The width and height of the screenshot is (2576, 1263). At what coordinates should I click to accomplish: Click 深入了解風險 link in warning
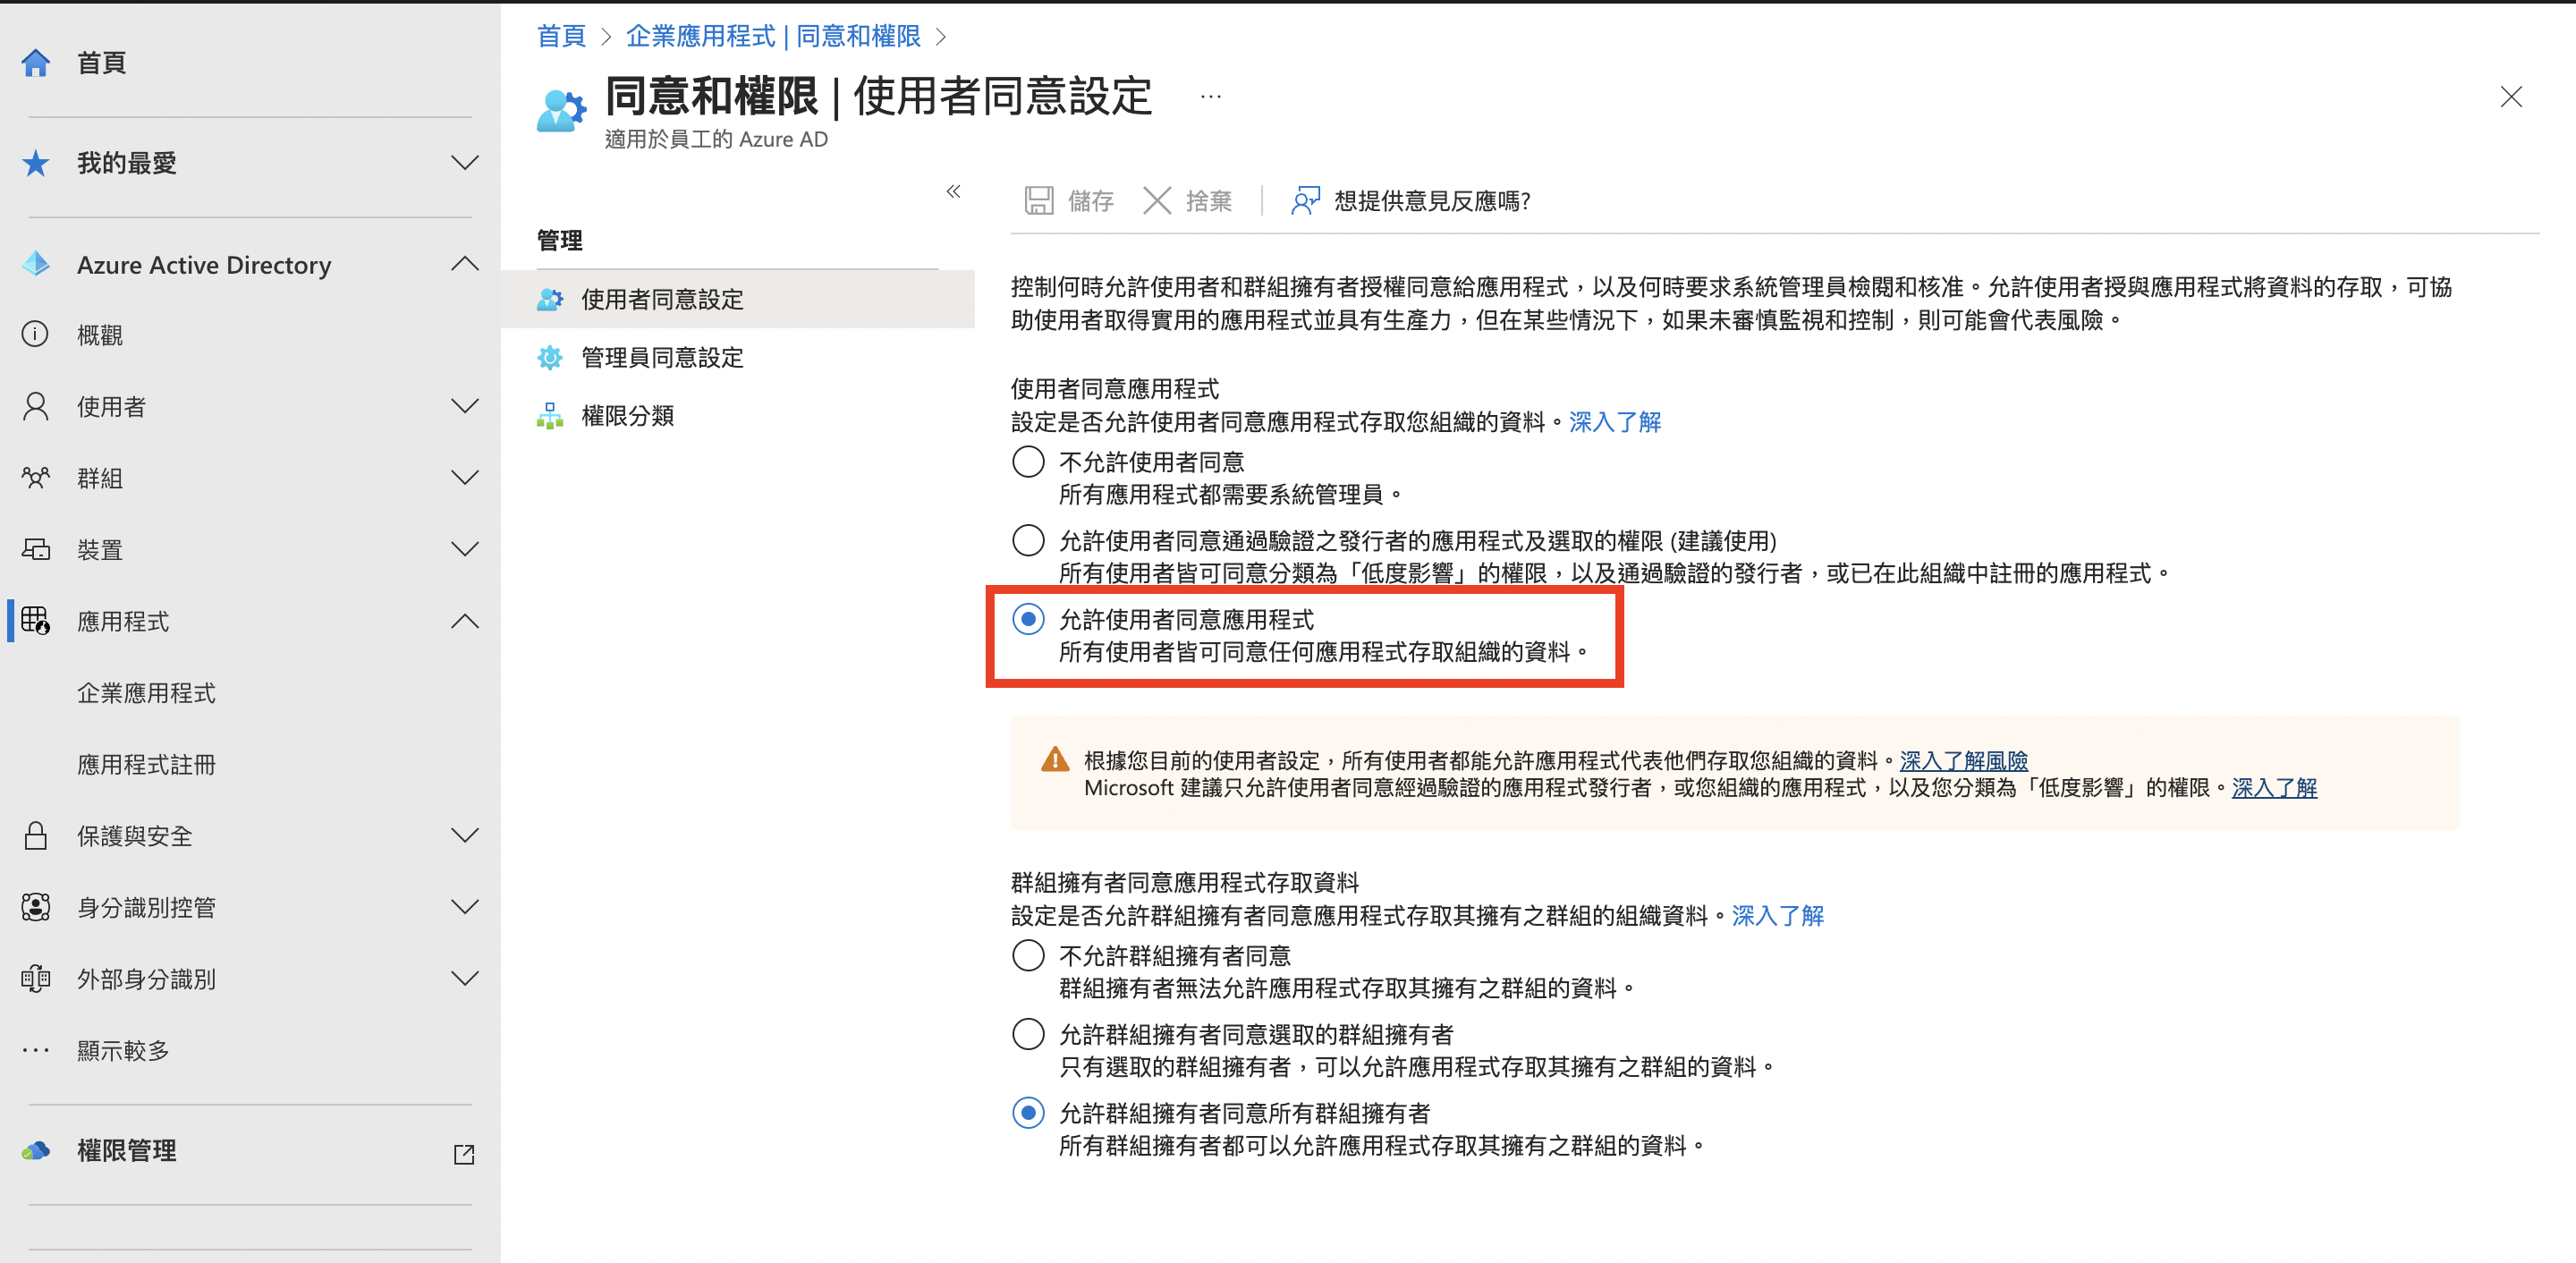[1963, 760]
